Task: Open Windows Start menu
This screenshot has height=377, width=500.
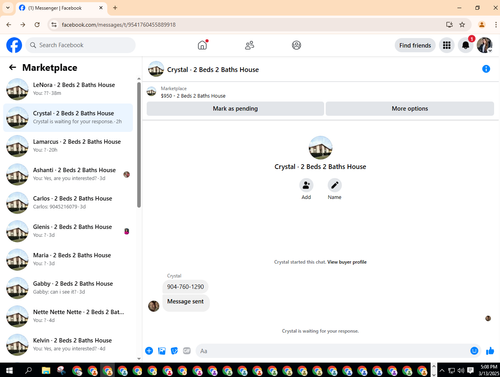Action: coord(9,370)
